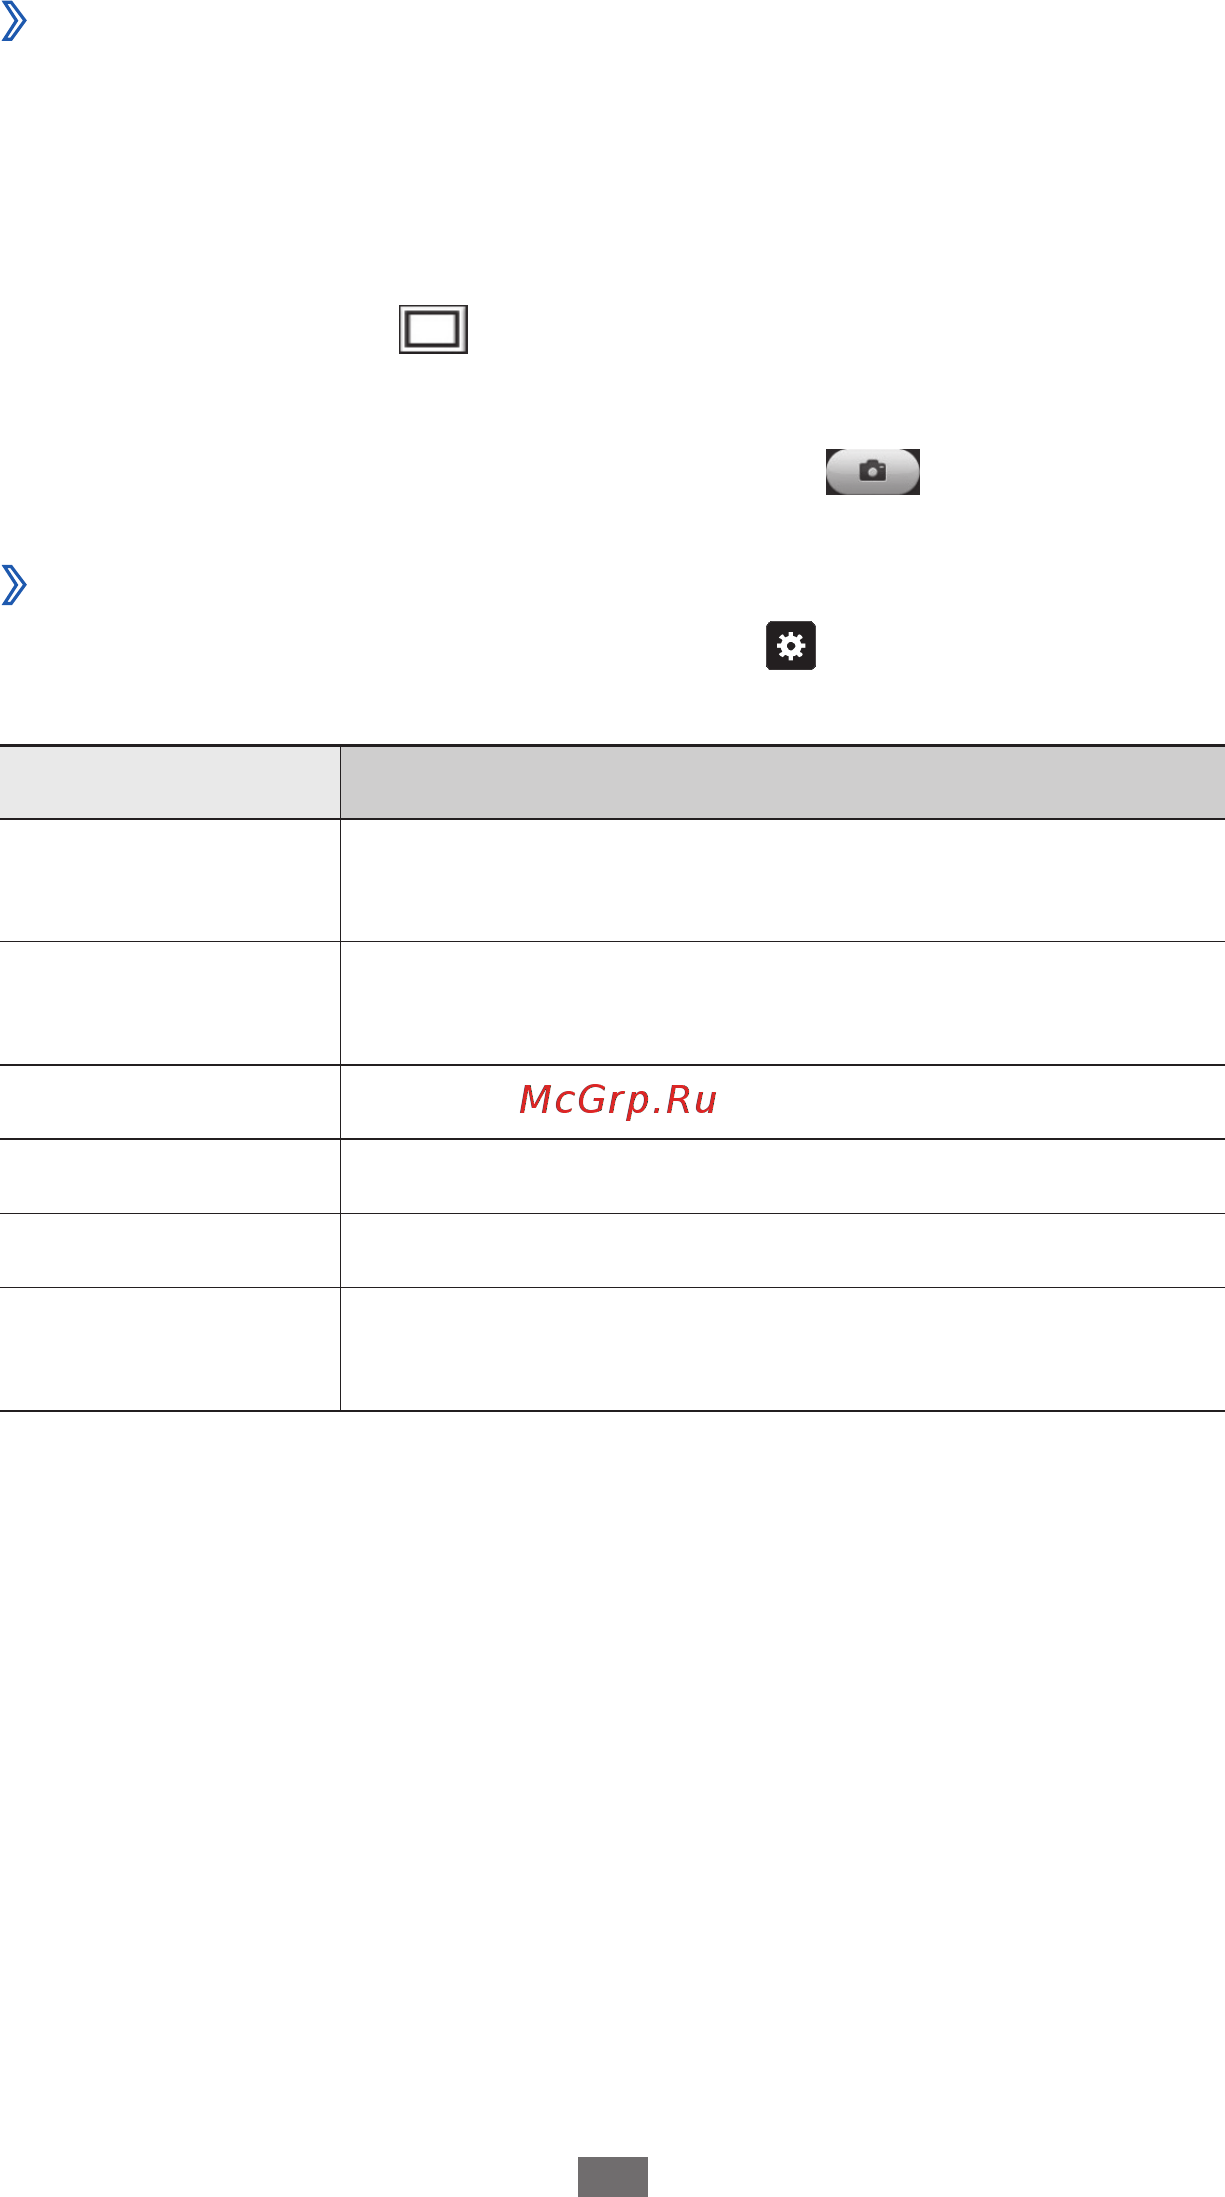The width and height of the screenshot is (1225, 2197).
Task: Click the first table row's wide cell
Action: pos(782,880)
